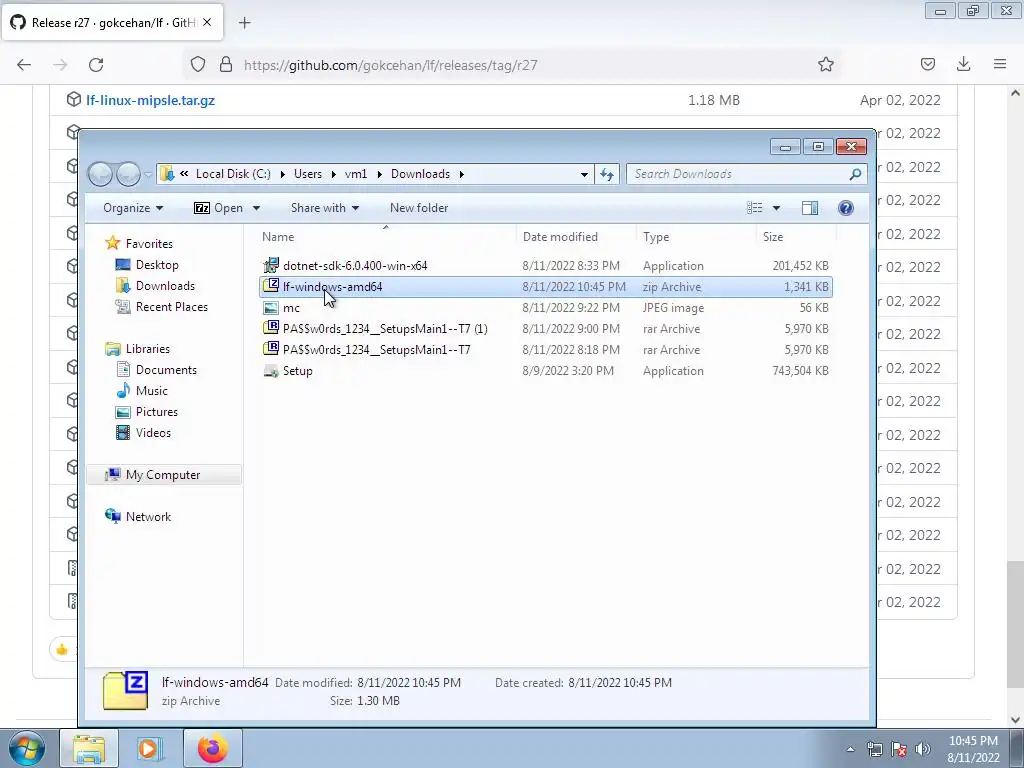
Task: Open Windows Start menu orb
Action: coord(27,748)
